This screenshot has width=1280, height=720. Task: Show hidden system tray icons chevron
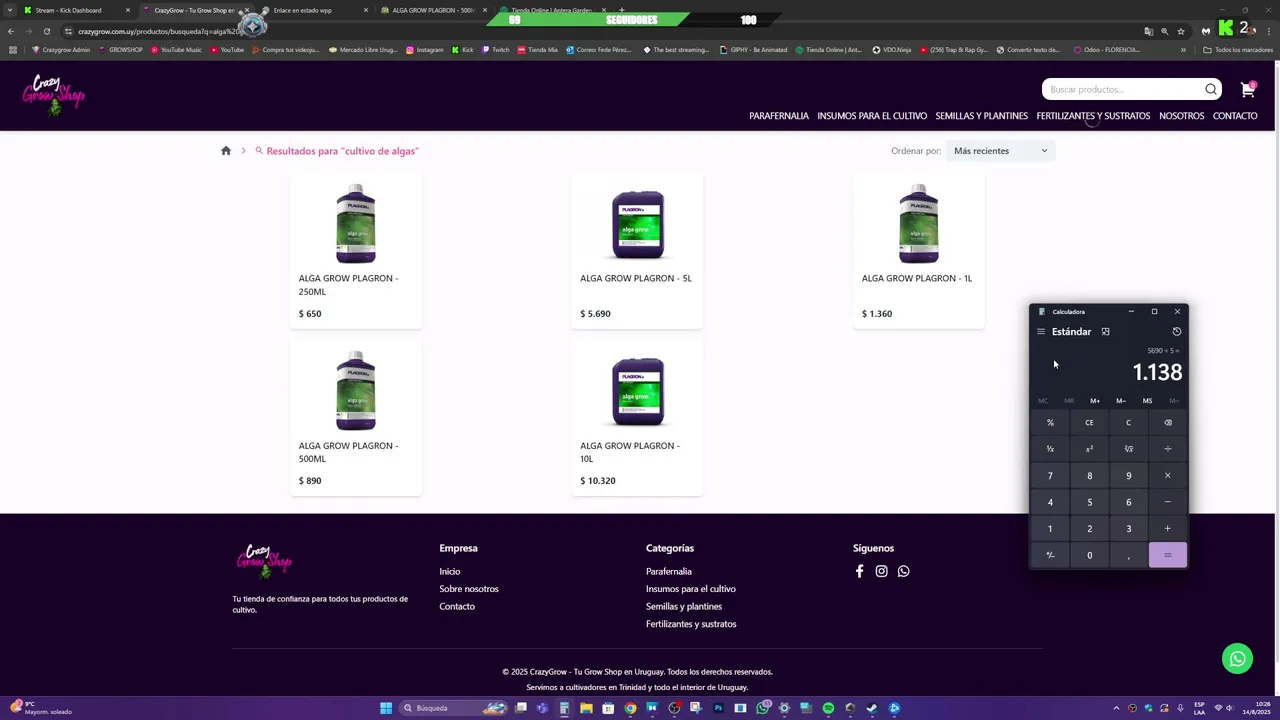[1117, 708]
